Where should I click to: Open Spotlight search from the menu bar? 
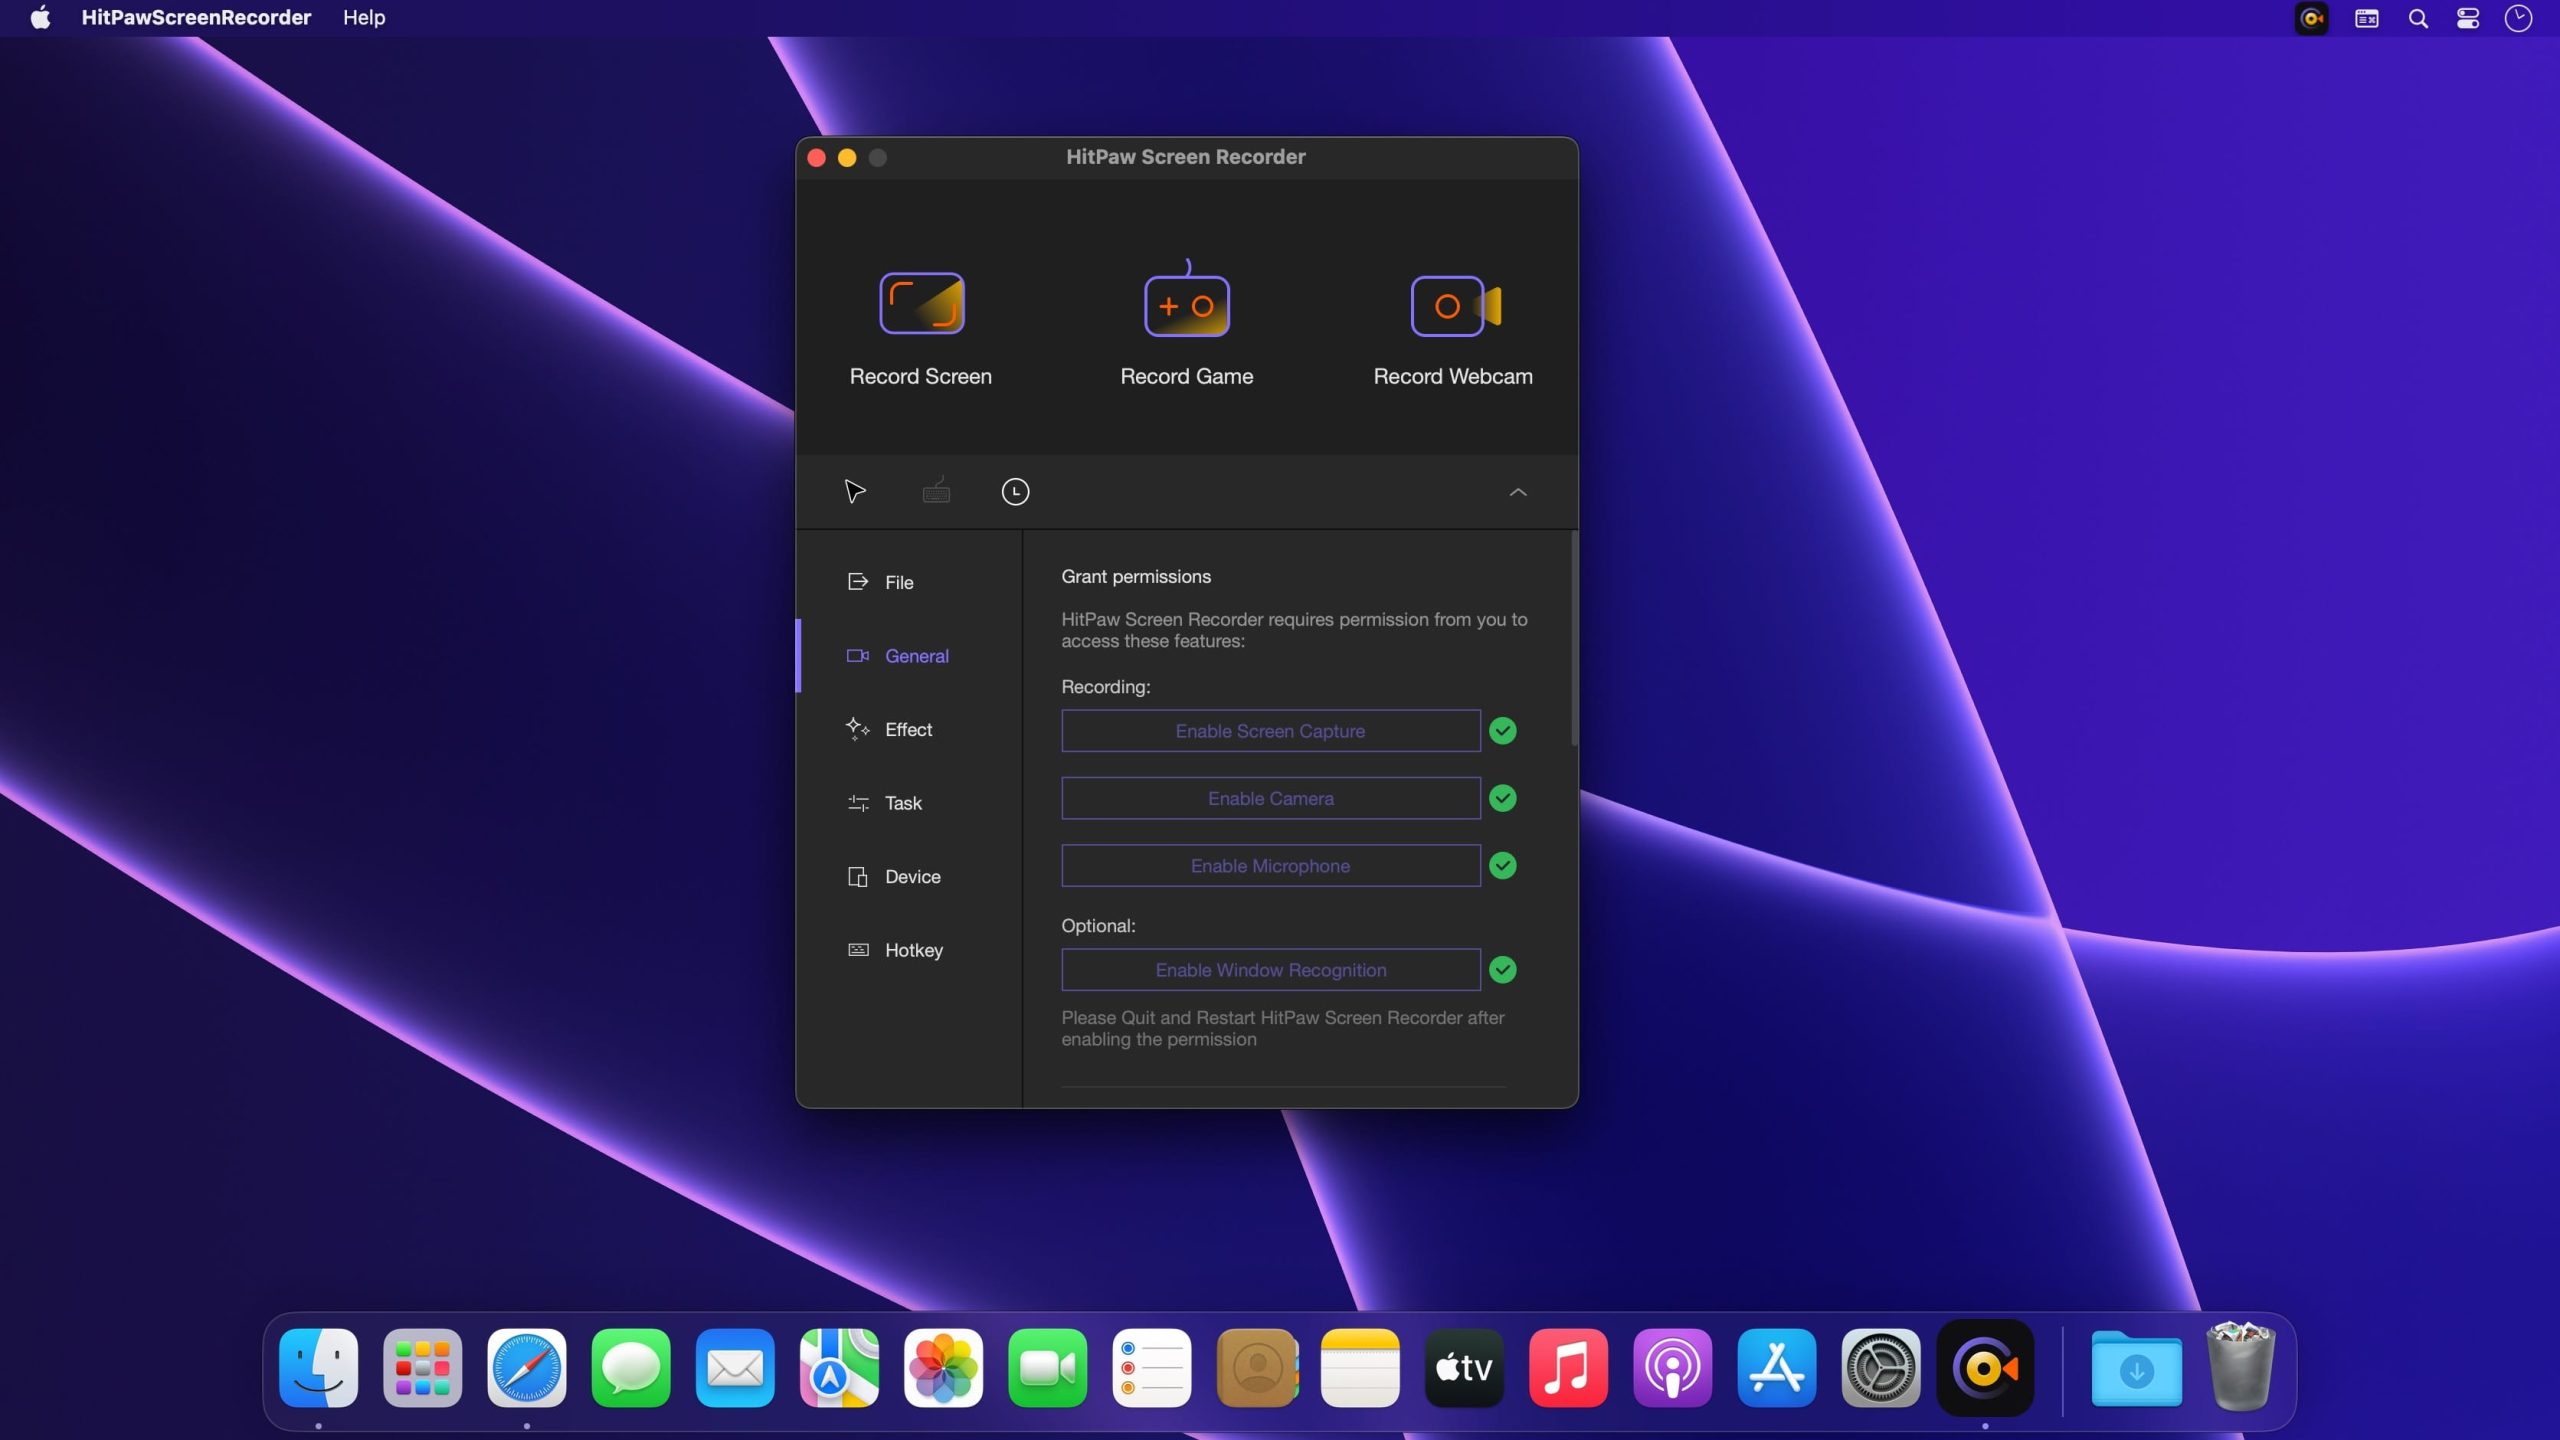pos(2419,18)
